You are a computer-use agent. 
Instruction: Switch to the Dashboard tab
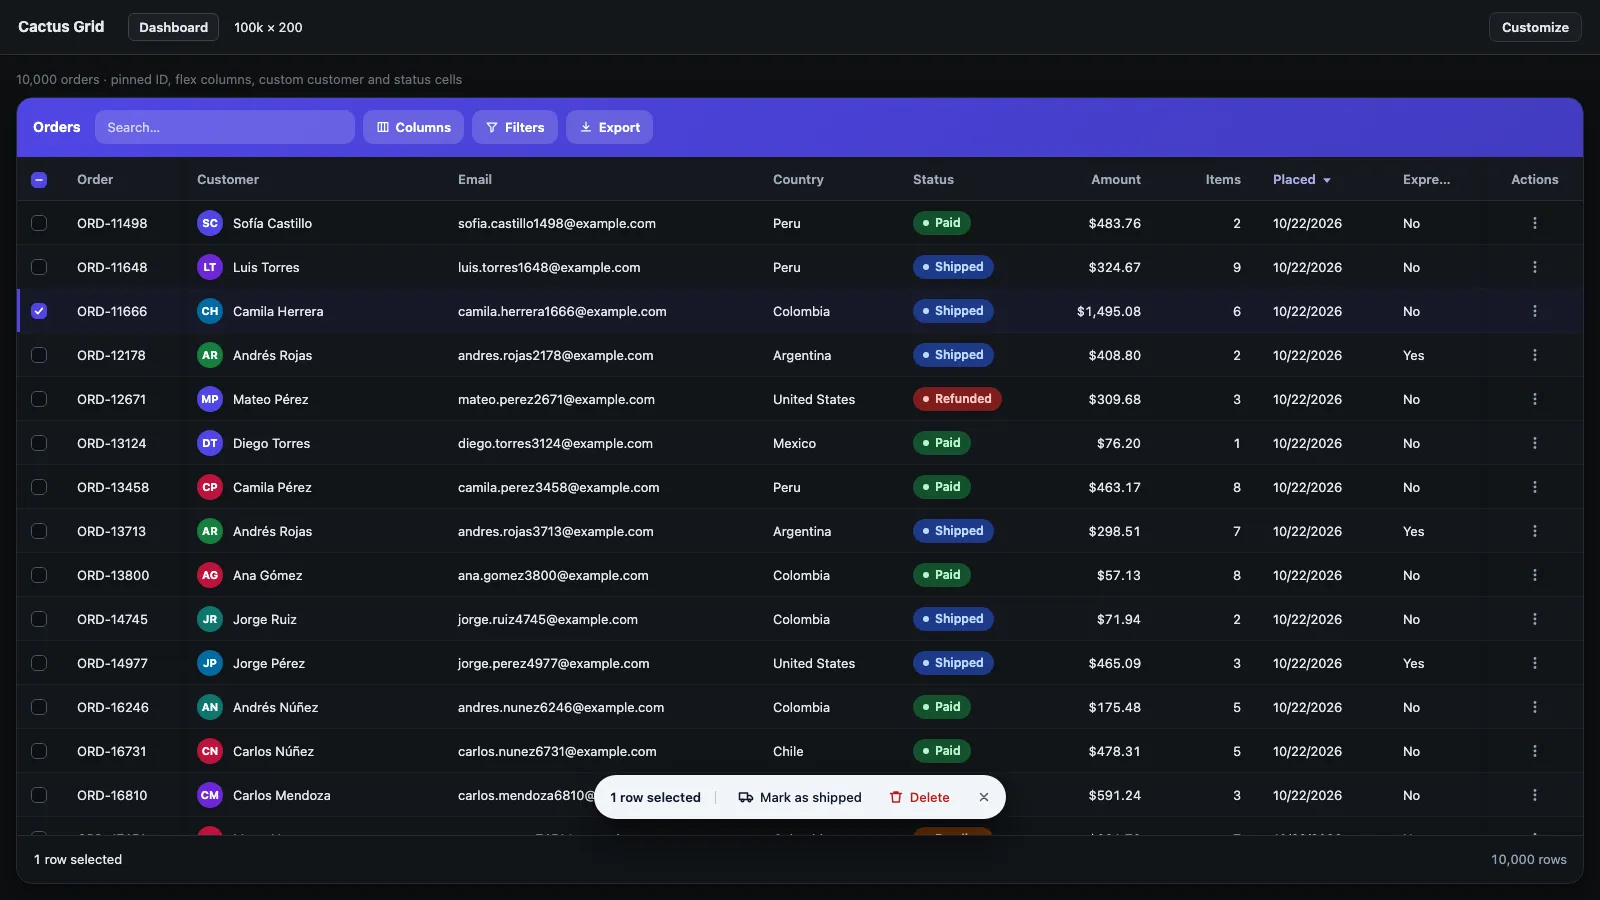click(x=174, y=27)
